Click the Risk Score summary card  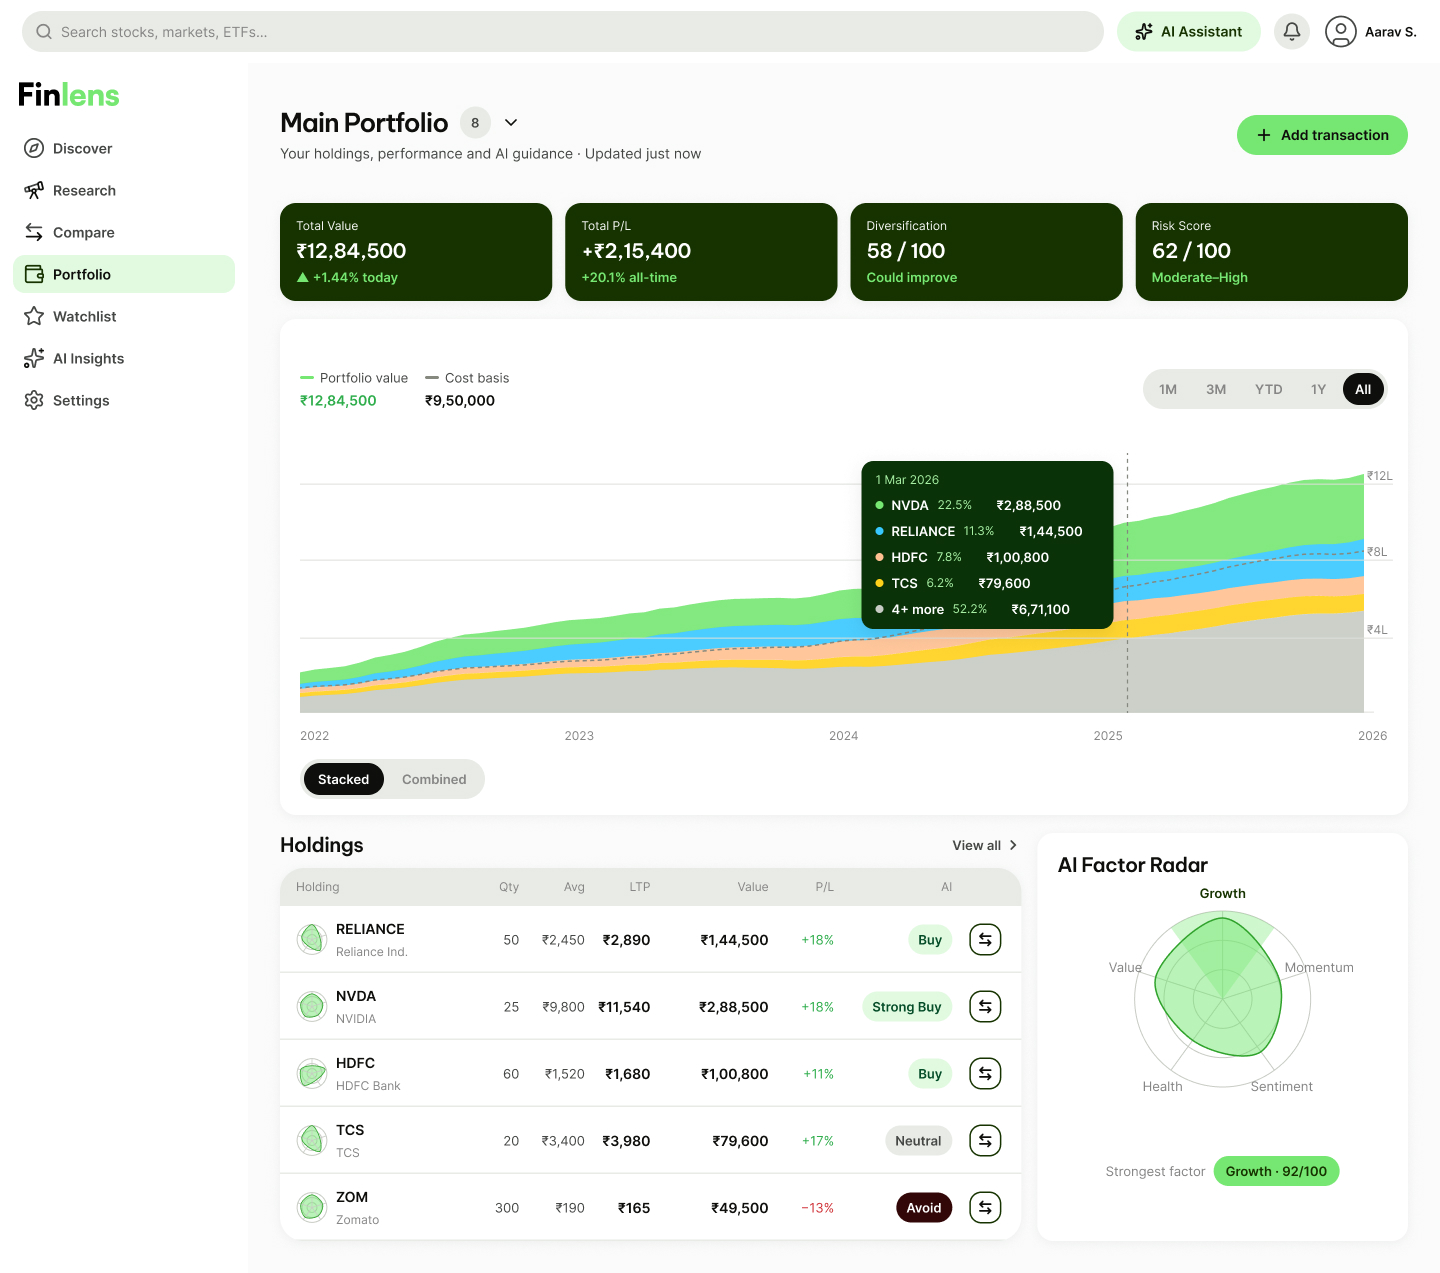point(1272,252)
